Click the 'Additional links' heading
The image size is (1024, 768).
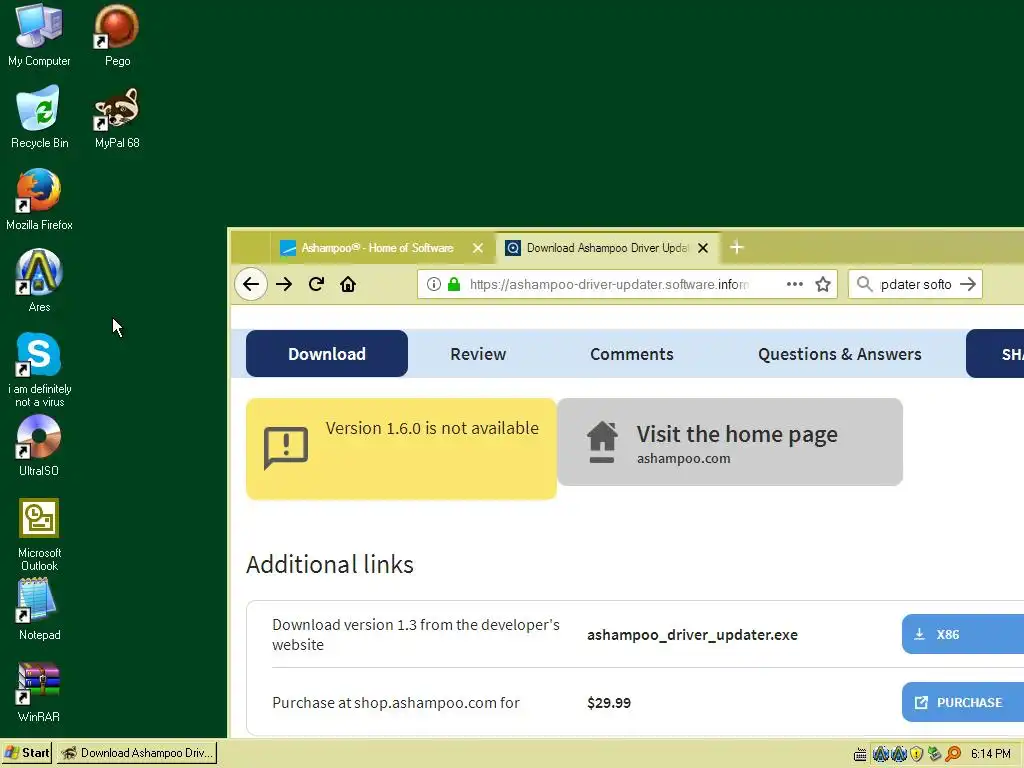pos(330,564)
